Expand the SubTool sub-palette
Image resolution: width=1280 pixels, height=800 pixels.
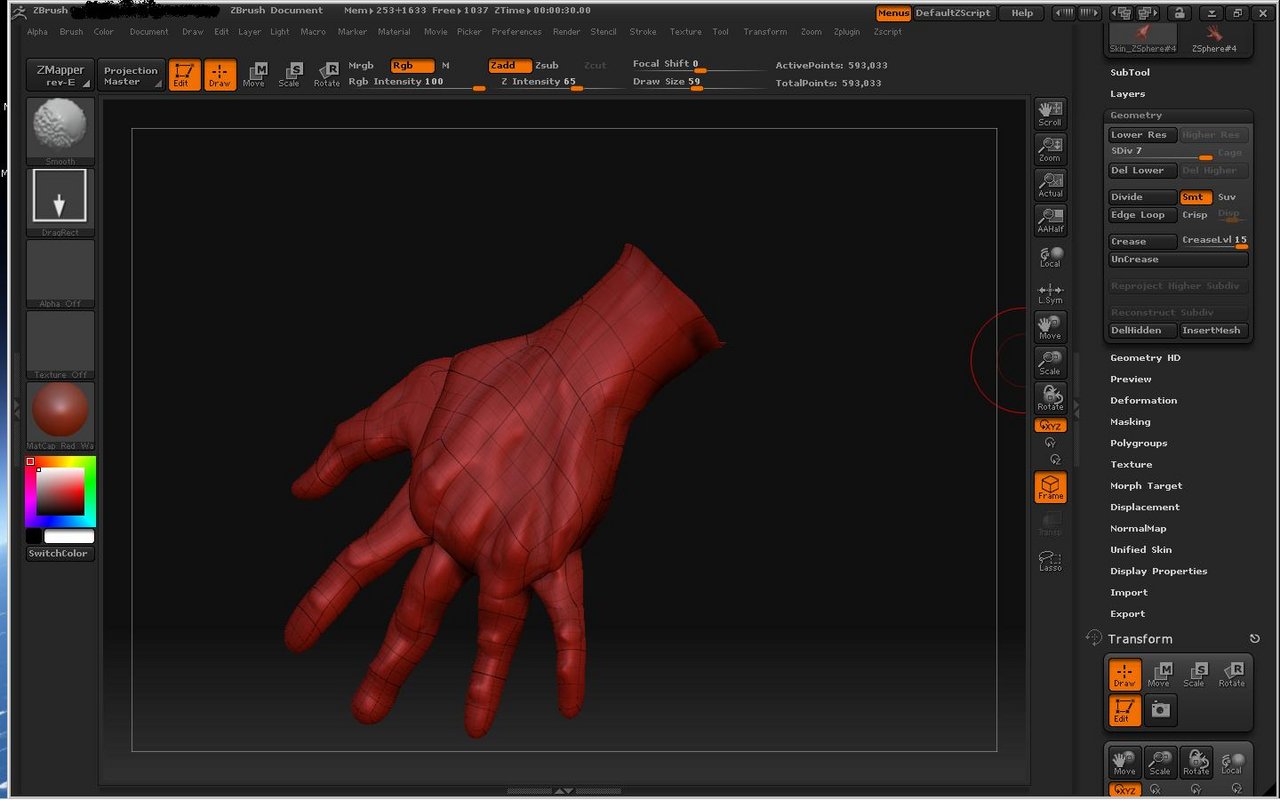click(x=1130, y=72)
